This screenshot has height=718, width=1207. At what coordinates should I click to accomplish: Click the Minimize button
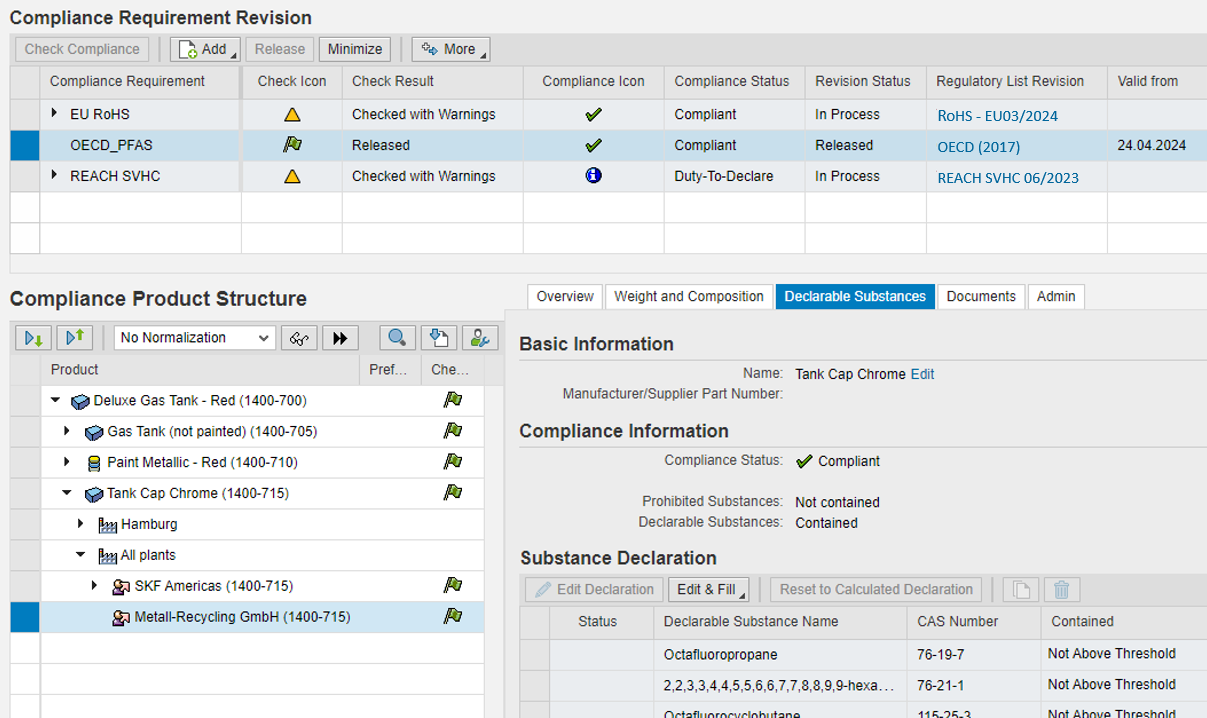click(355, 49)
